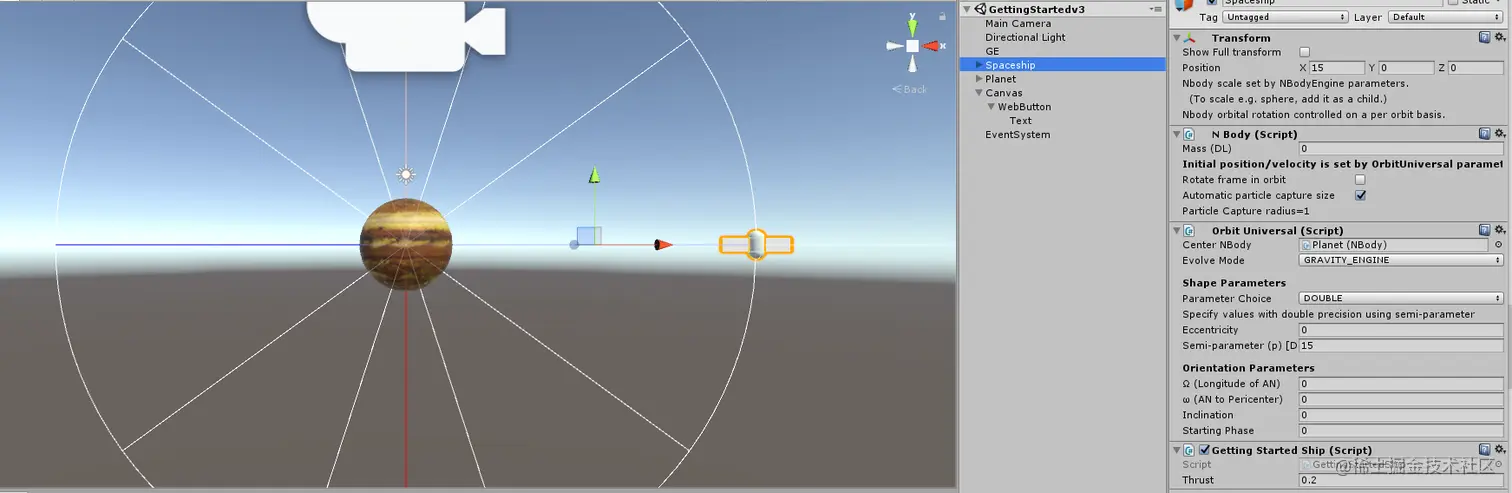Open the Transform component help icon
This screenshot has height=493, width=1512.
click(x=1484, y=38)
